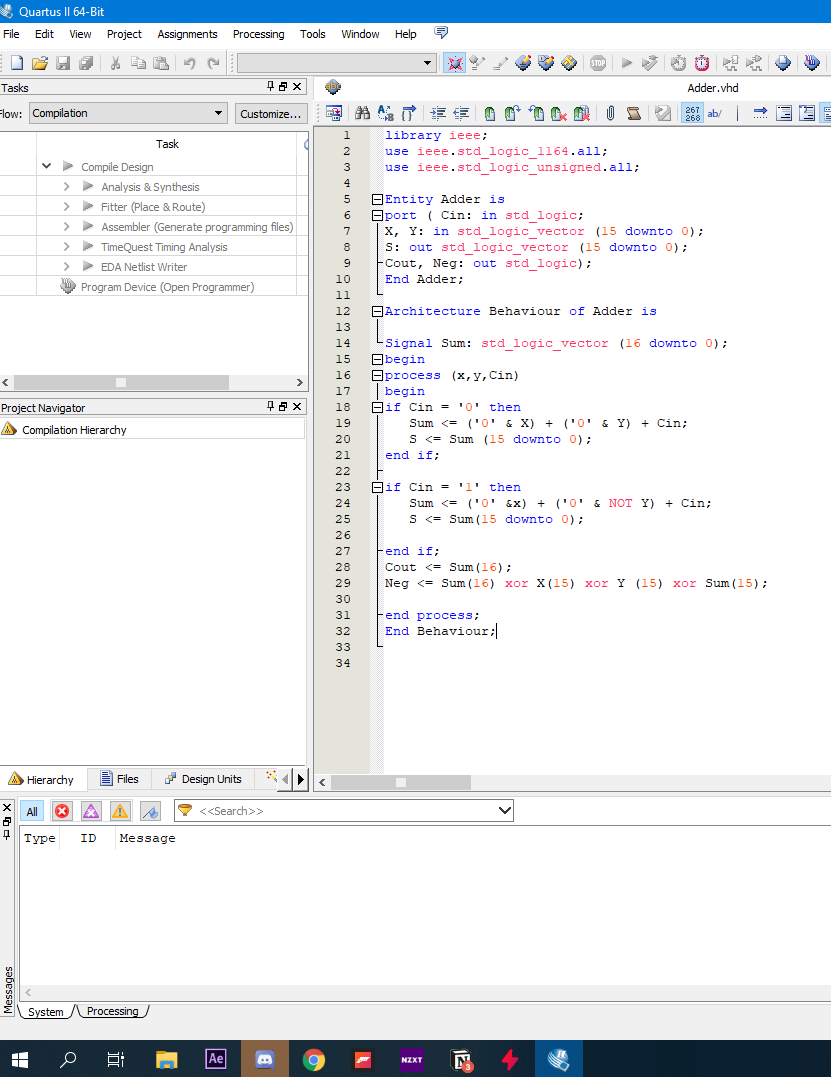Toggle the warnings filter in Messages panel
This screenshot has width=831, height=1077.
tap(117, 811)
